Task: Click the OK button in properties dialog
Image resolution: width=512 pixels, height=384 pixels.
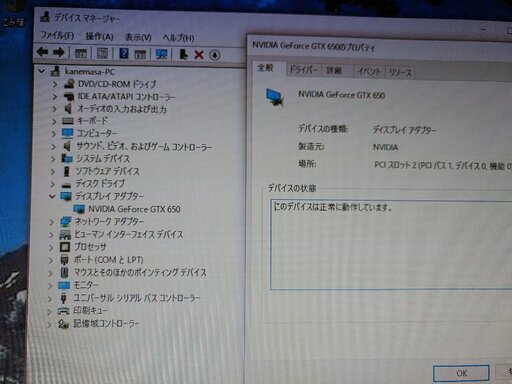Action: click(461, 373)
